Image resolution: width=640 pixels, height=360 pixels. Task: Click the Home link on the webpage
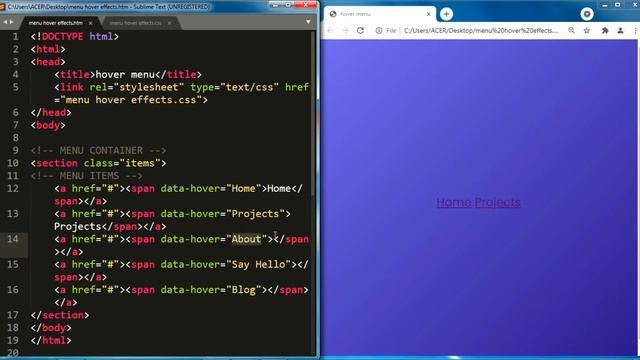(x=454, y=202)
